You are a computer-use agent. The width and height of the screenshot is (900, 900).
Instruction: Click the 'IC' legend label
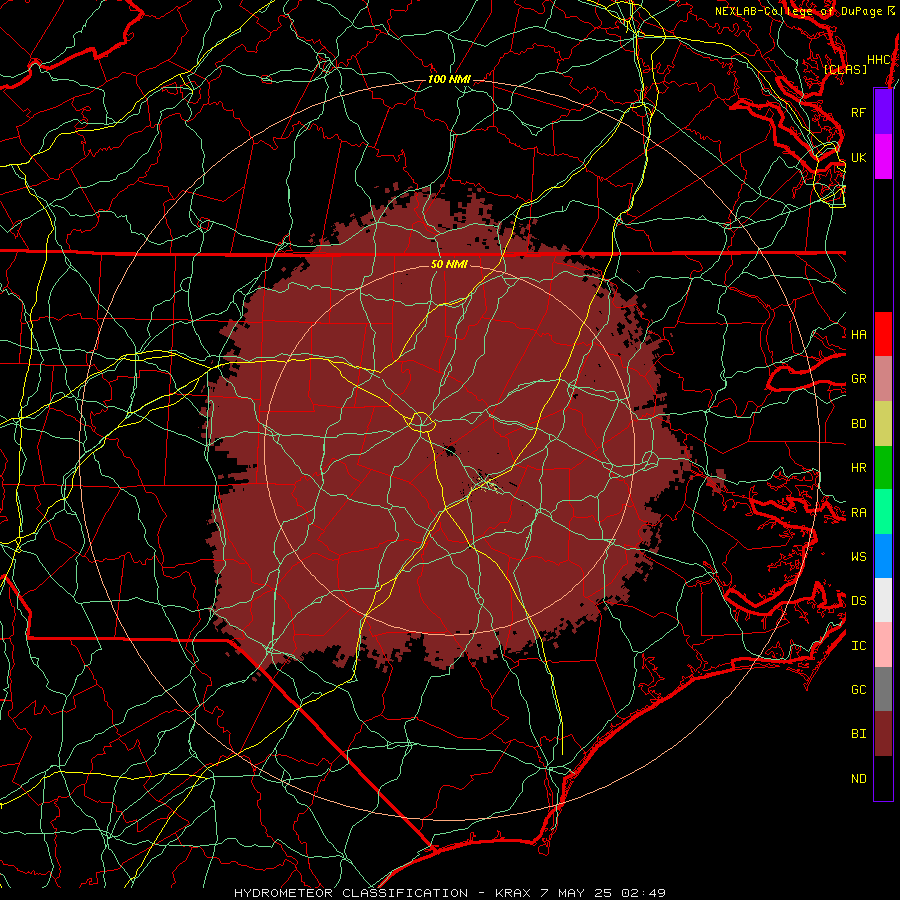pyautogui.click(x=858, y=646)
